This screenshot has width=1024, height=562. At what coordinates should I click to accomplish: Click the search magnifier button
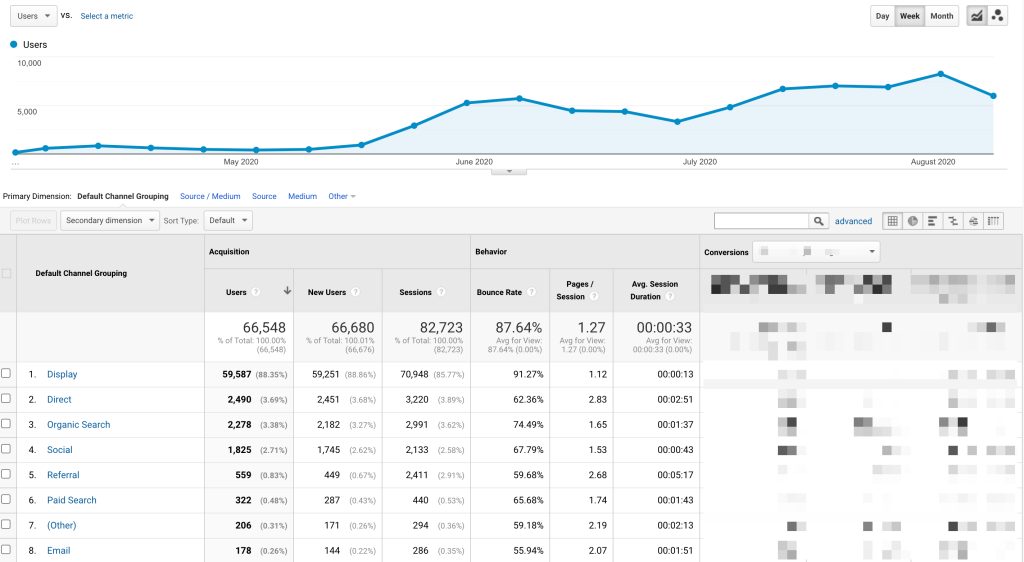[818, 221]
